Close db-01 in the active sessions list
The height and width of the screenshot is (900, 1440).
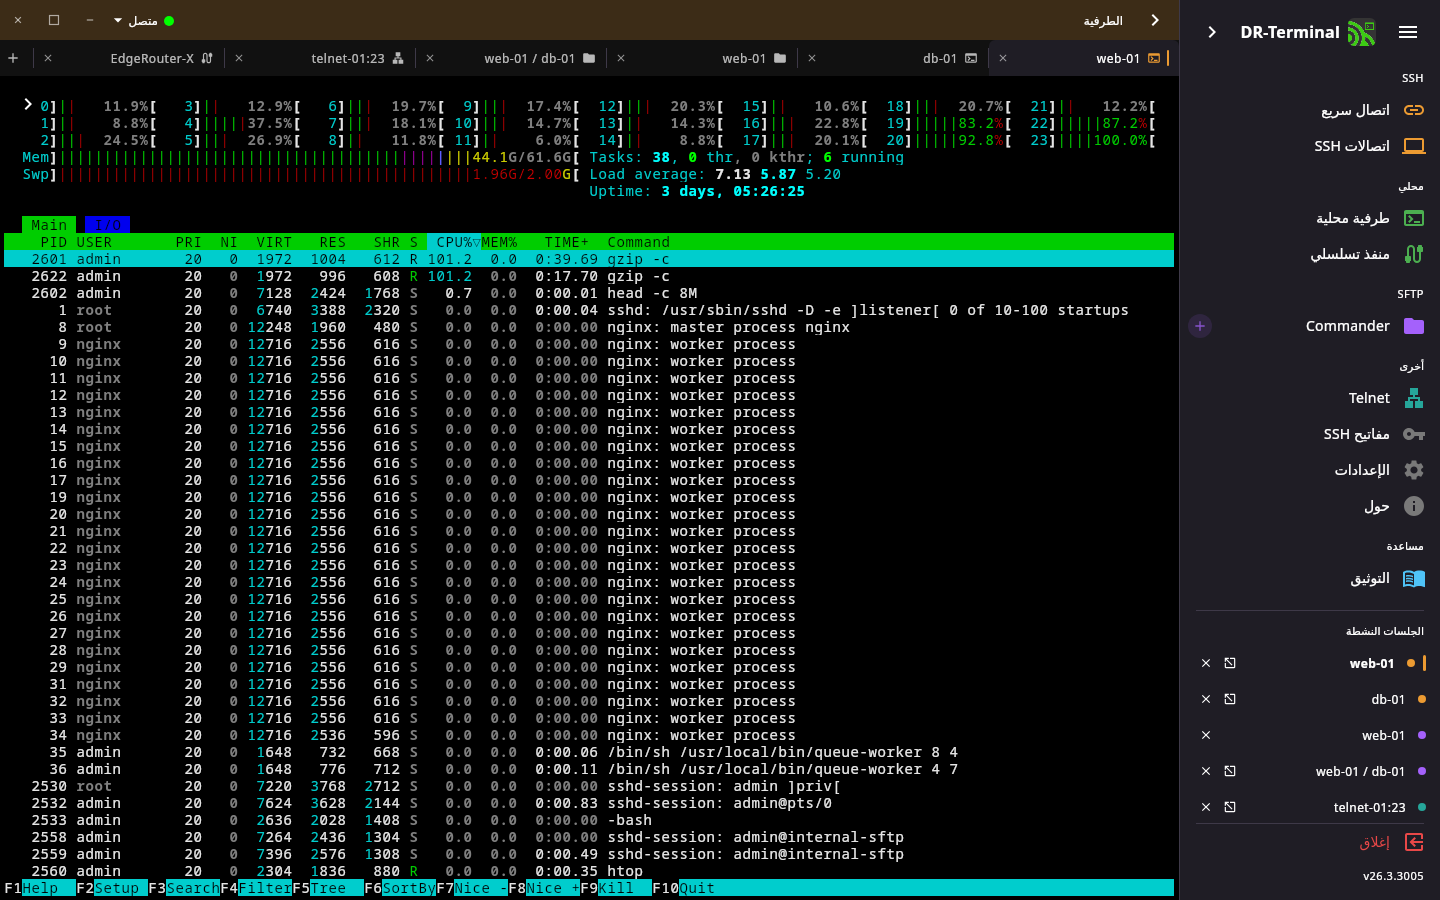(1206, 699)
